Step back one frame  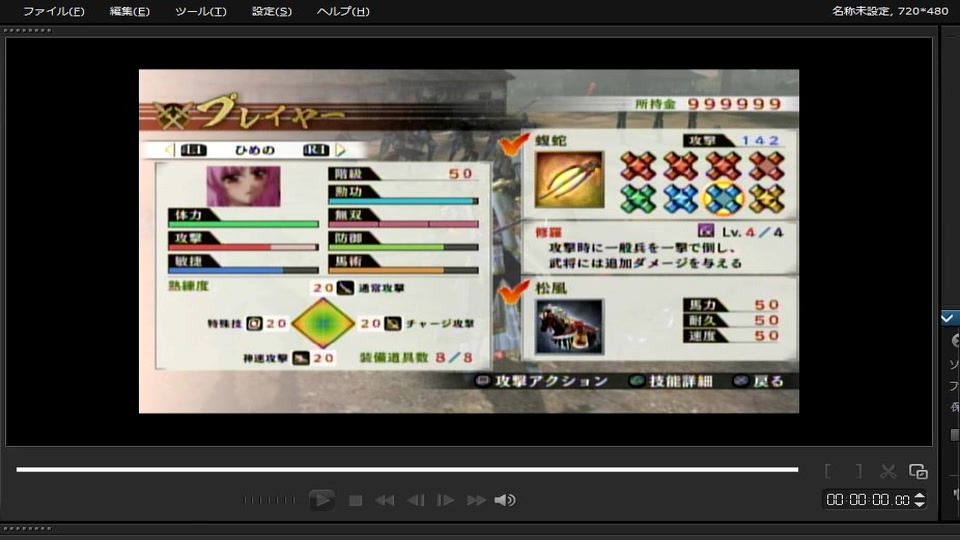(x=416, y=501)
